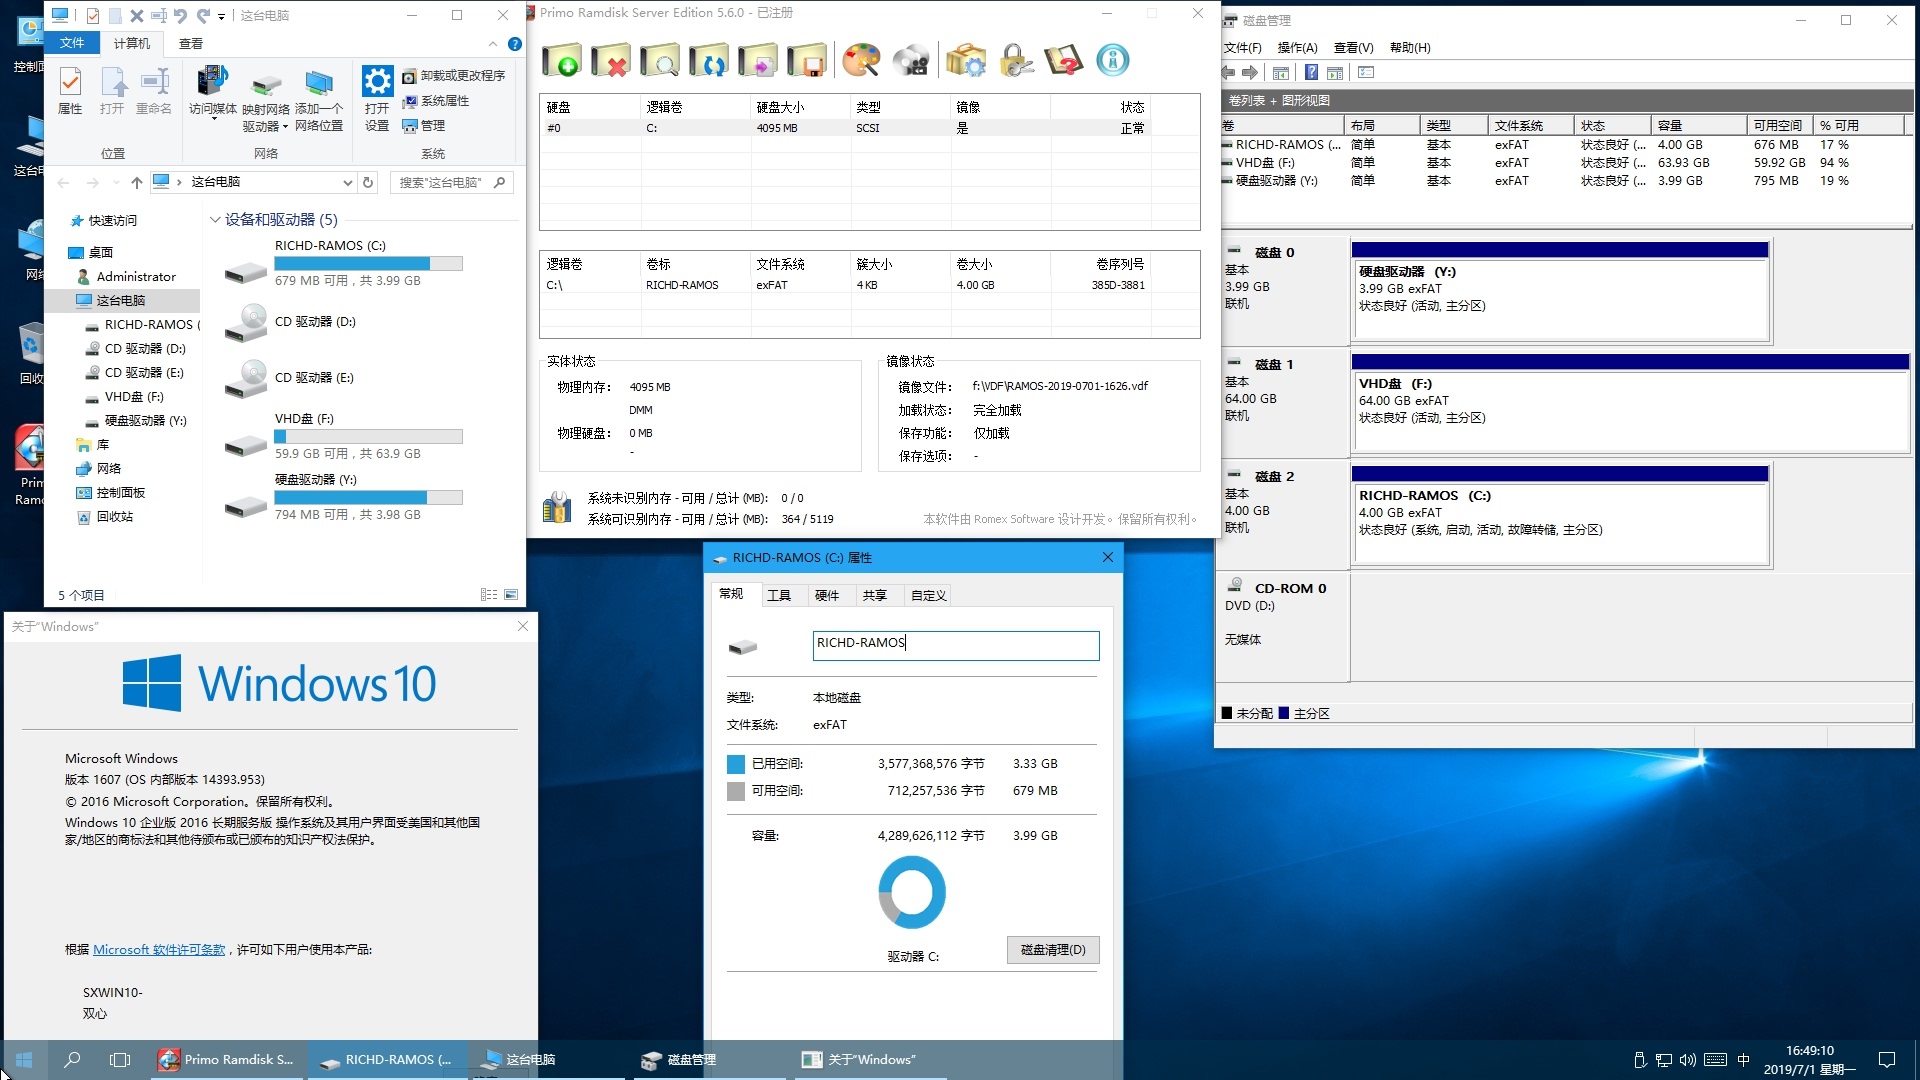Click 系统属性 in Explorer ribbon

[x=436, y=101]
